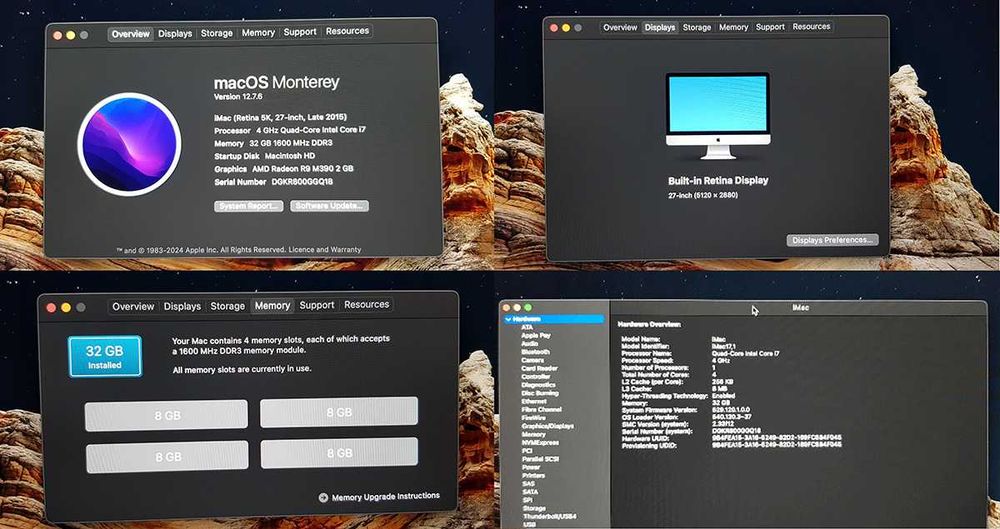Select Thunderbolt/USB4 in System Report sidebar
This screenshot has height=529, width=1000.
[x=550, y=516]
